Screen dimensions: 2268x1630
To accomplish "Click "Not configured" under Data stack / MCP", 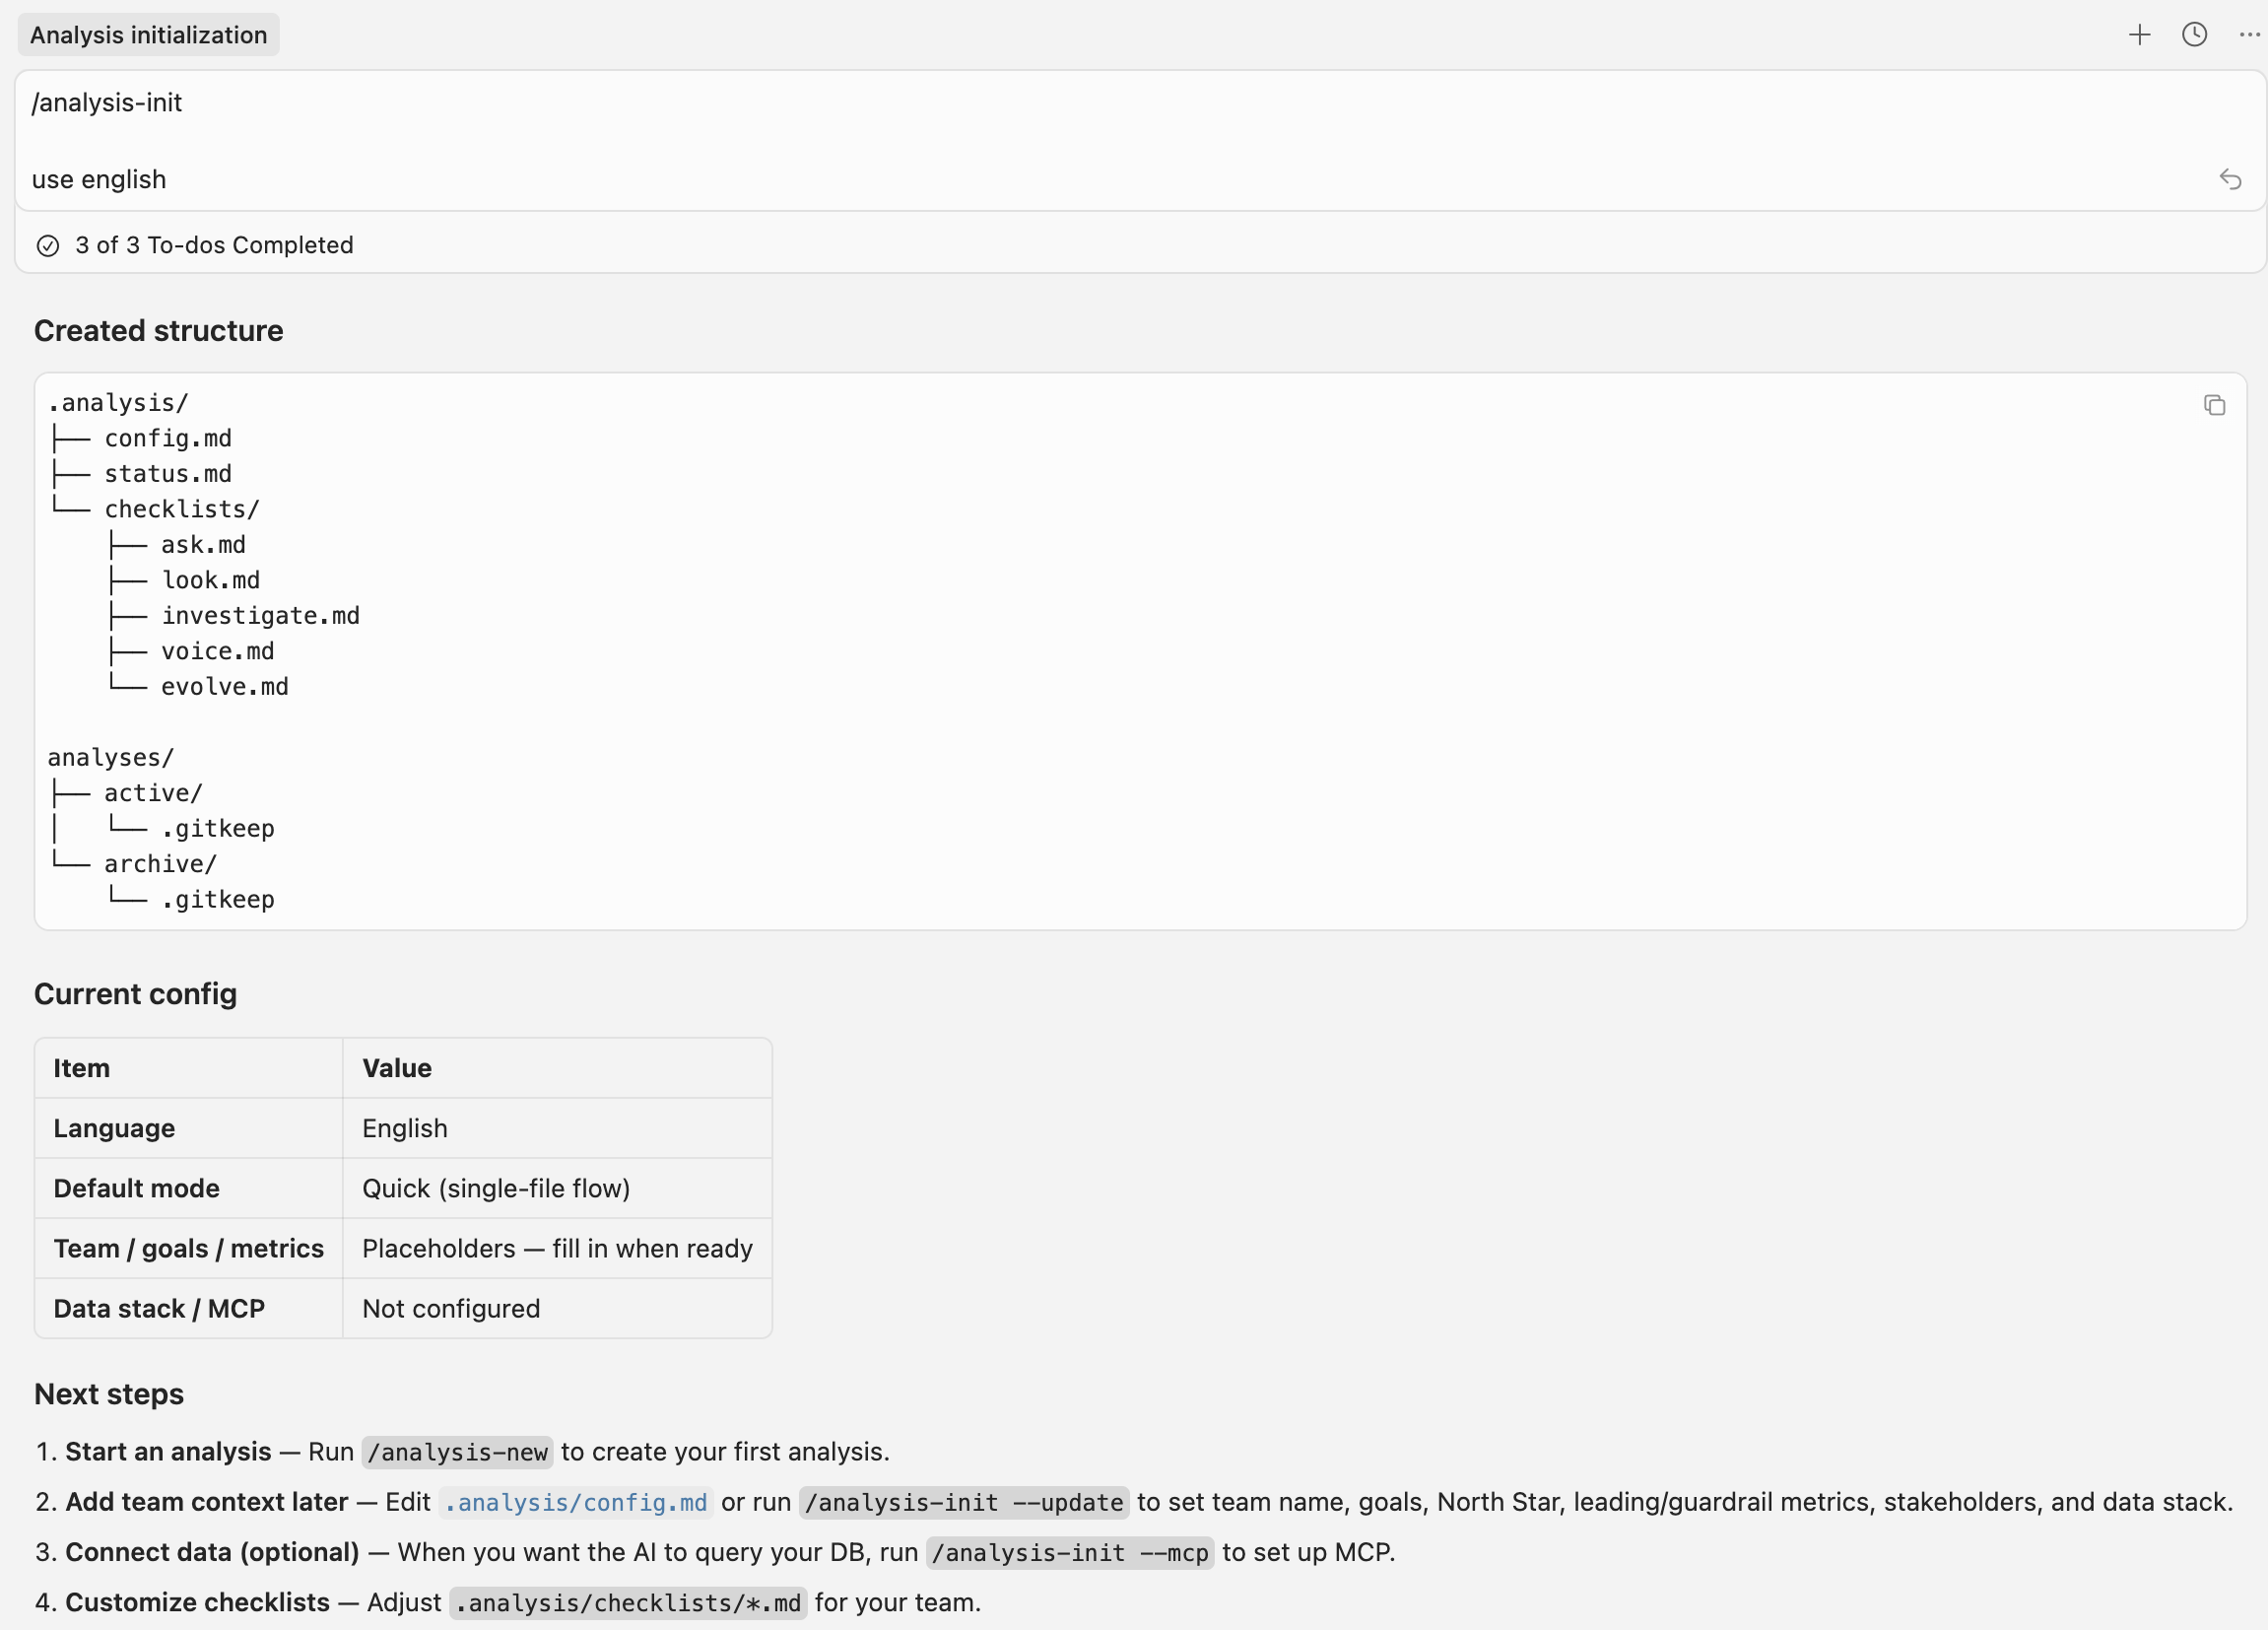I will tap(451, 1308).
